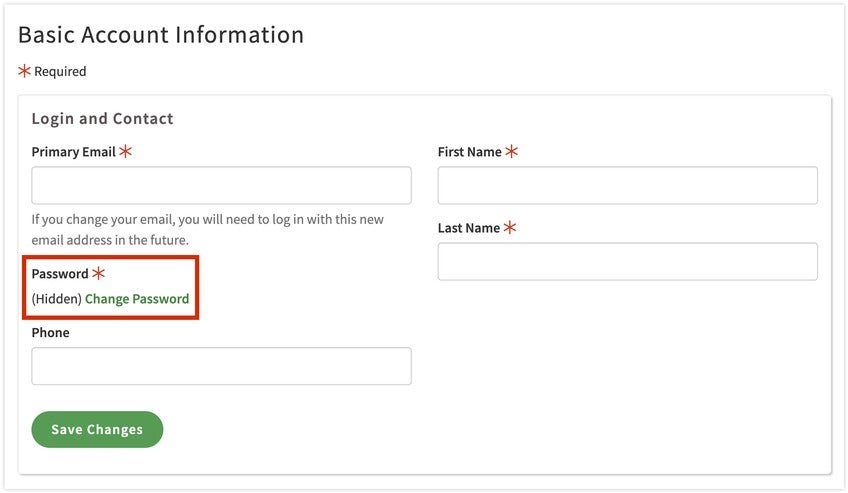
Task: Click the Primary Email input field
Action: click(x=221, y=186)
